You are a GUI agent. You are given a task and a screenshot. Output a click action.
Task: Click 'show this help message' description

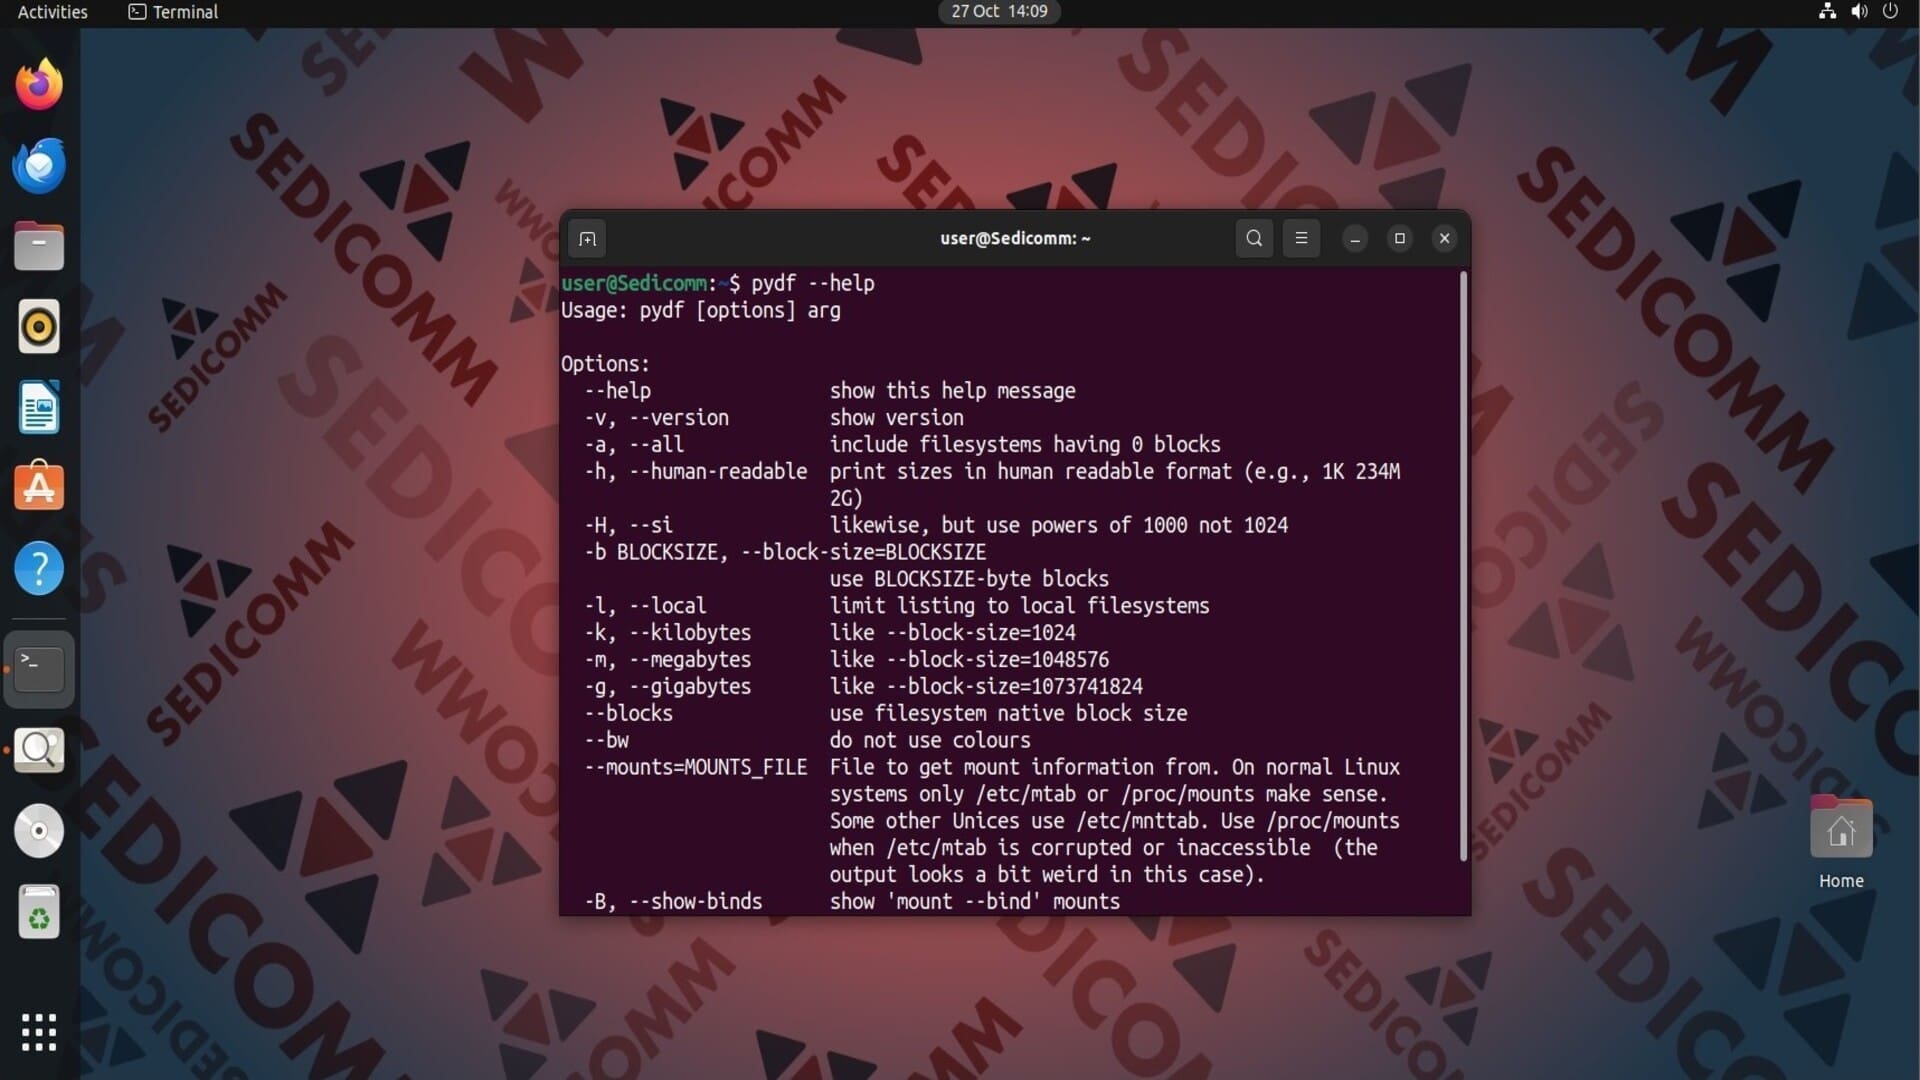coord(953,390)
